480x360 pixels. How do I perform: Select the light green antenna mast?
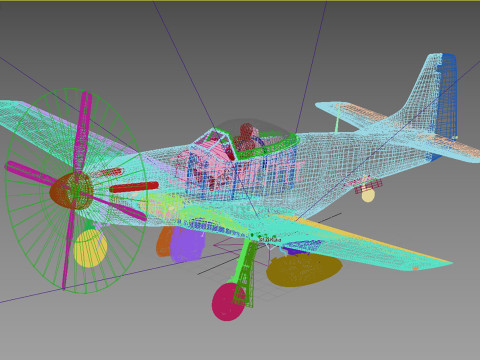click(337, 119)
